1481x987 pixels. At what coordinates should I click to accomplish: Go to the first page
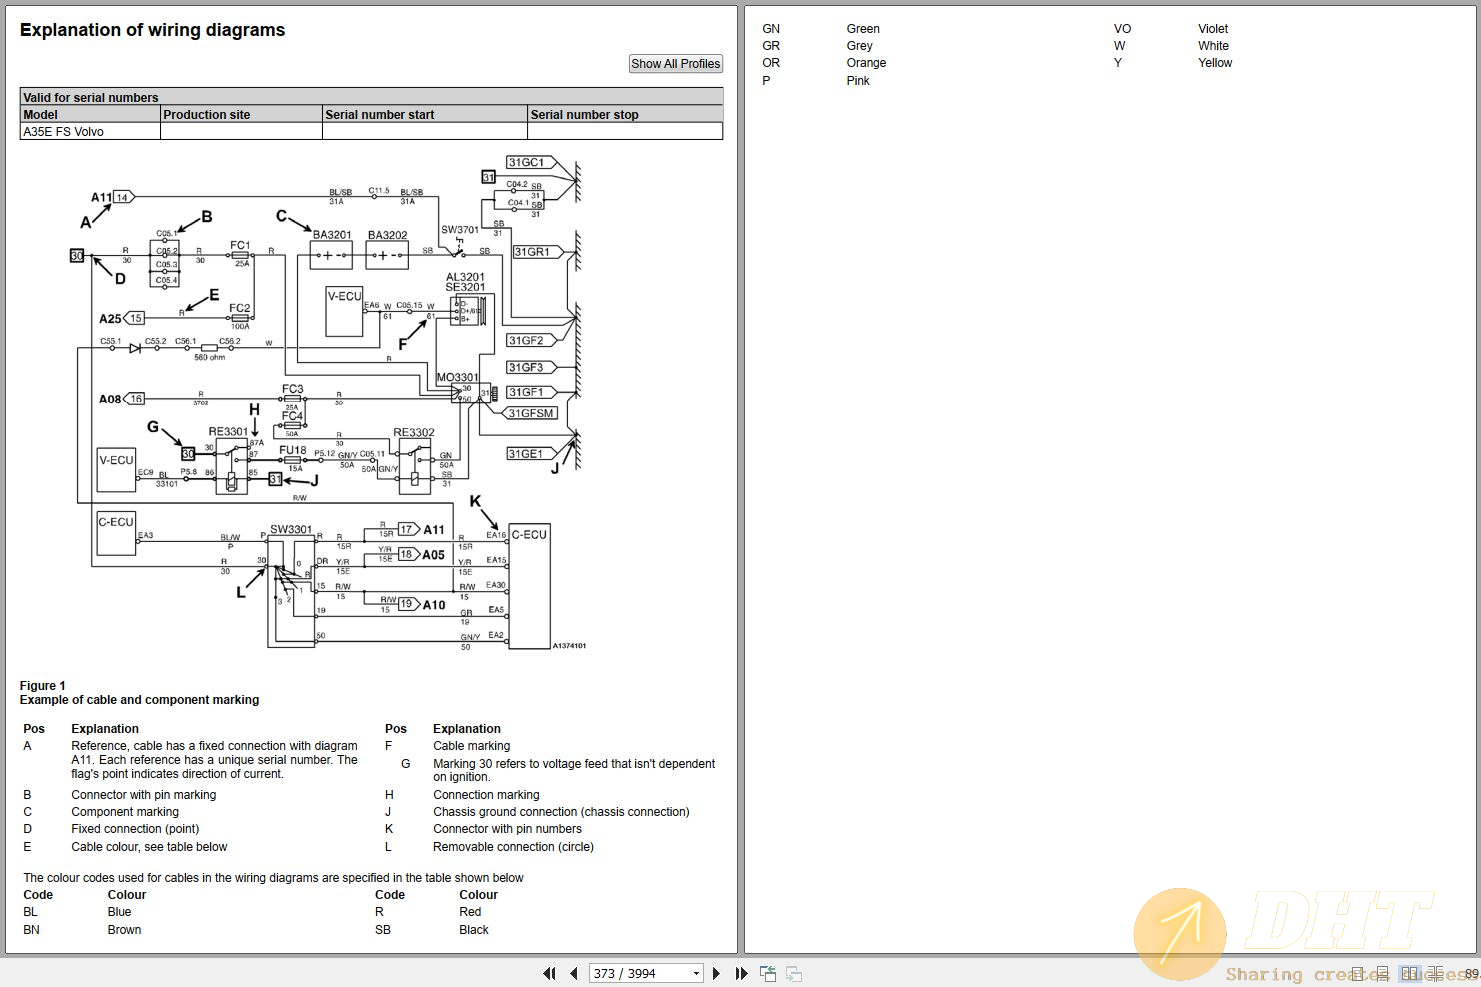coord(549,973)
